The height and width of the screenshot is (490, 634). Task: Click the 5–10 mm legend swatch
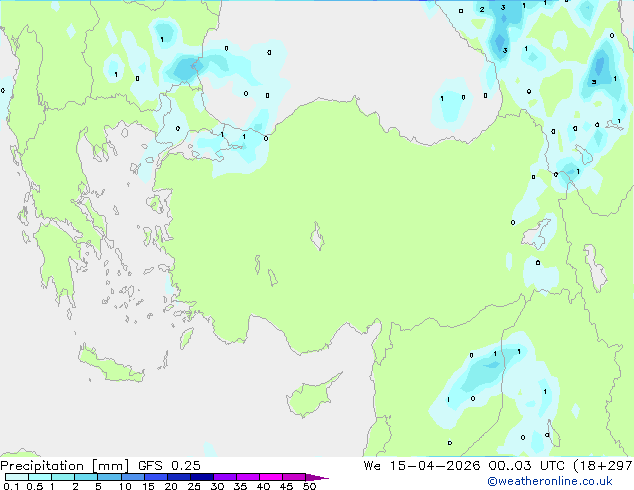click(109, 477)
